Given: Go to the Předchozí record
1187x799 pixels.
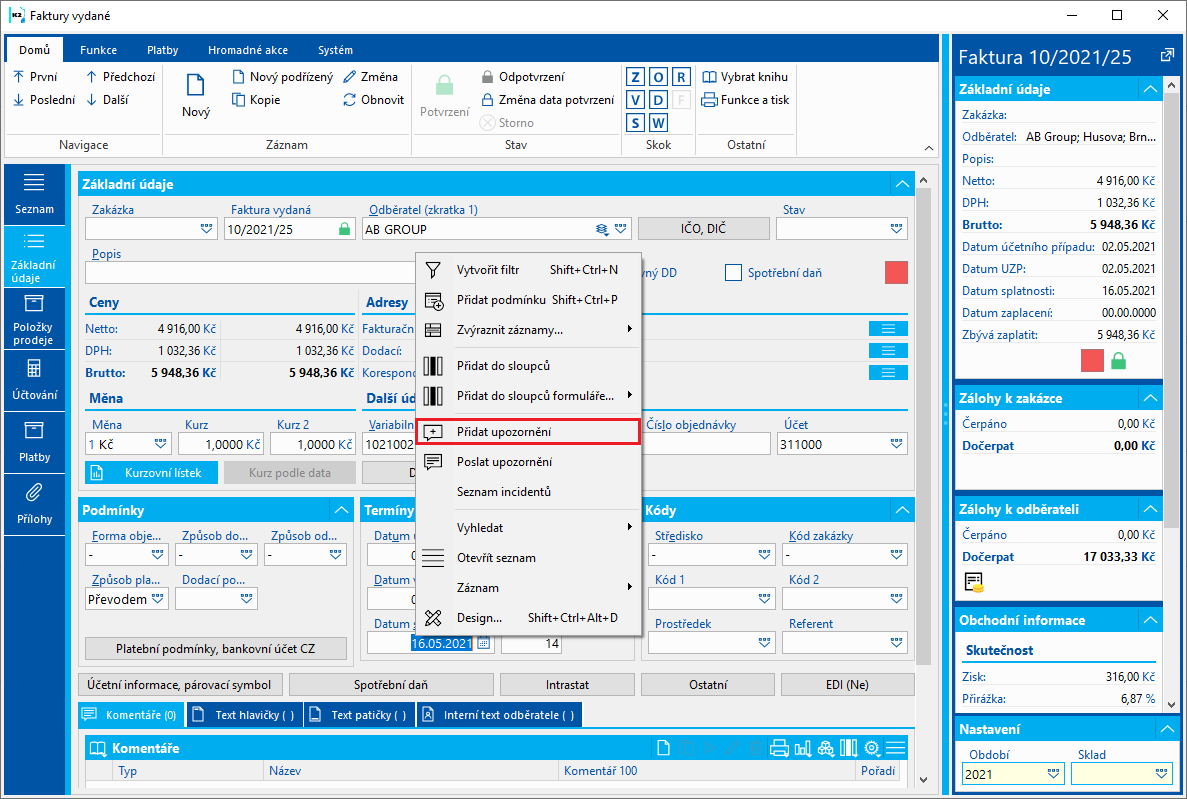Looking at the screenshot, I should click(x=120, y=76).
